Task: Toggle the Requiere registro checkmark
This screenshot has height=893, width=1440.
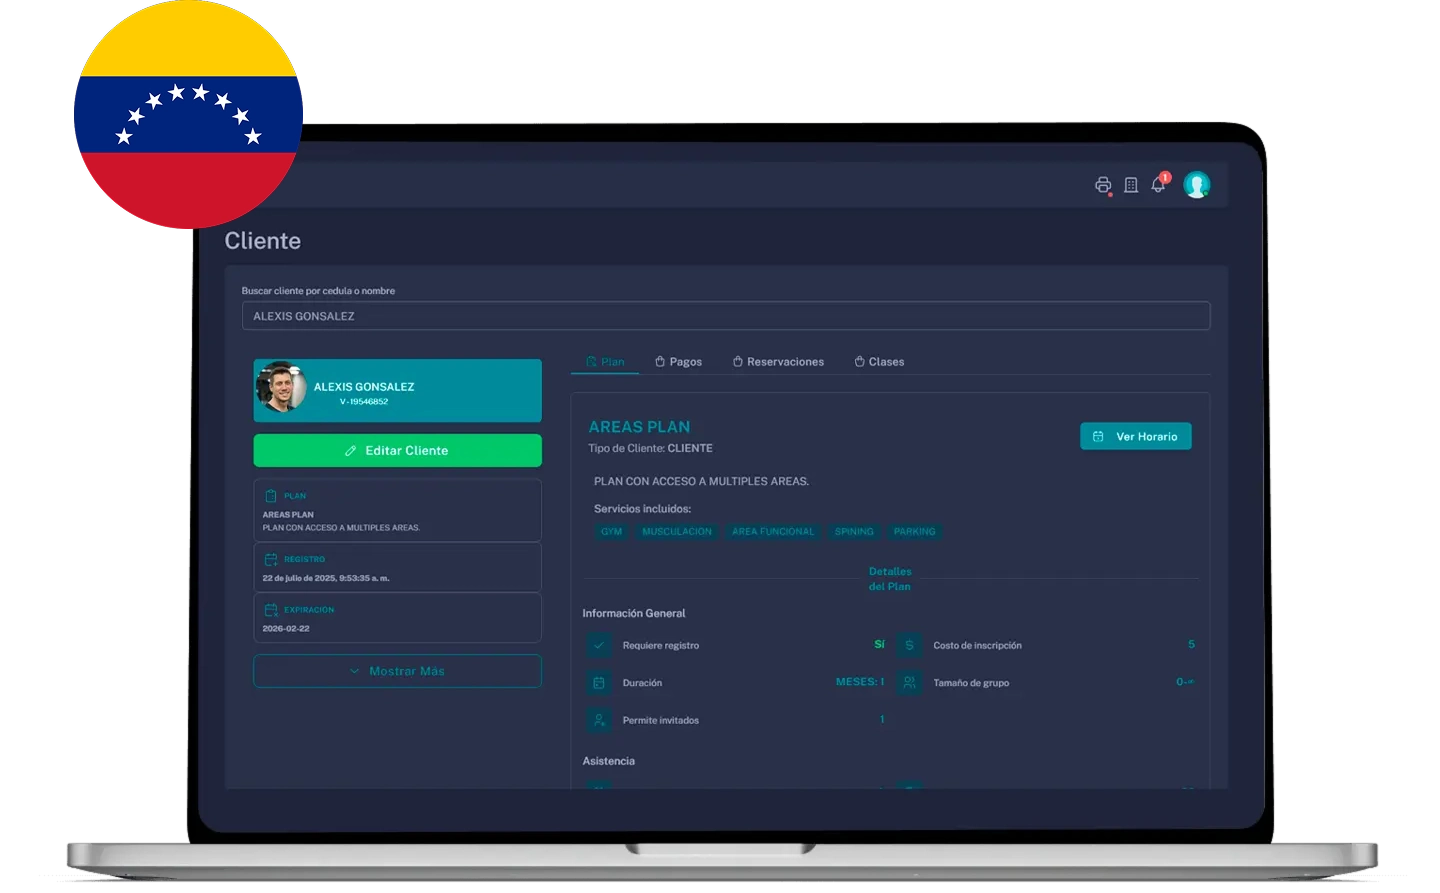Action: (599, 645)
